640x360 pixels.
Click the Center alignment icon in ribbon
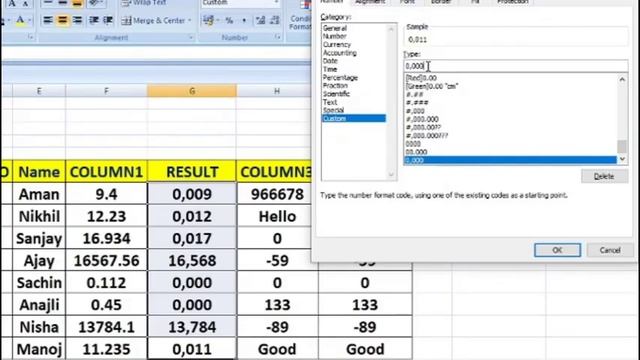(62, 20)
